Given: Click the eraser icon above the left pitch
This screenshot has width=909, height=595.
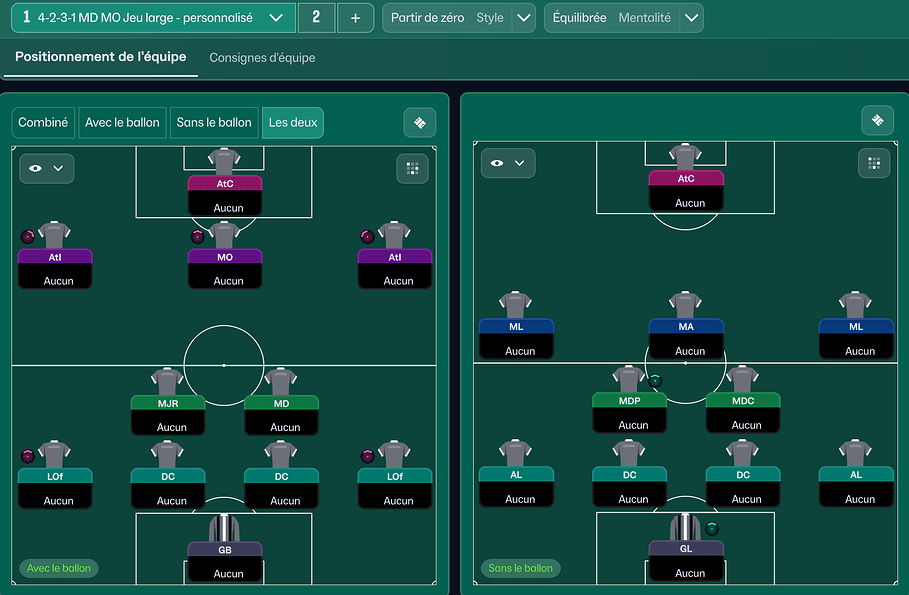Looking at the screenshot, I should coord(420,123).
